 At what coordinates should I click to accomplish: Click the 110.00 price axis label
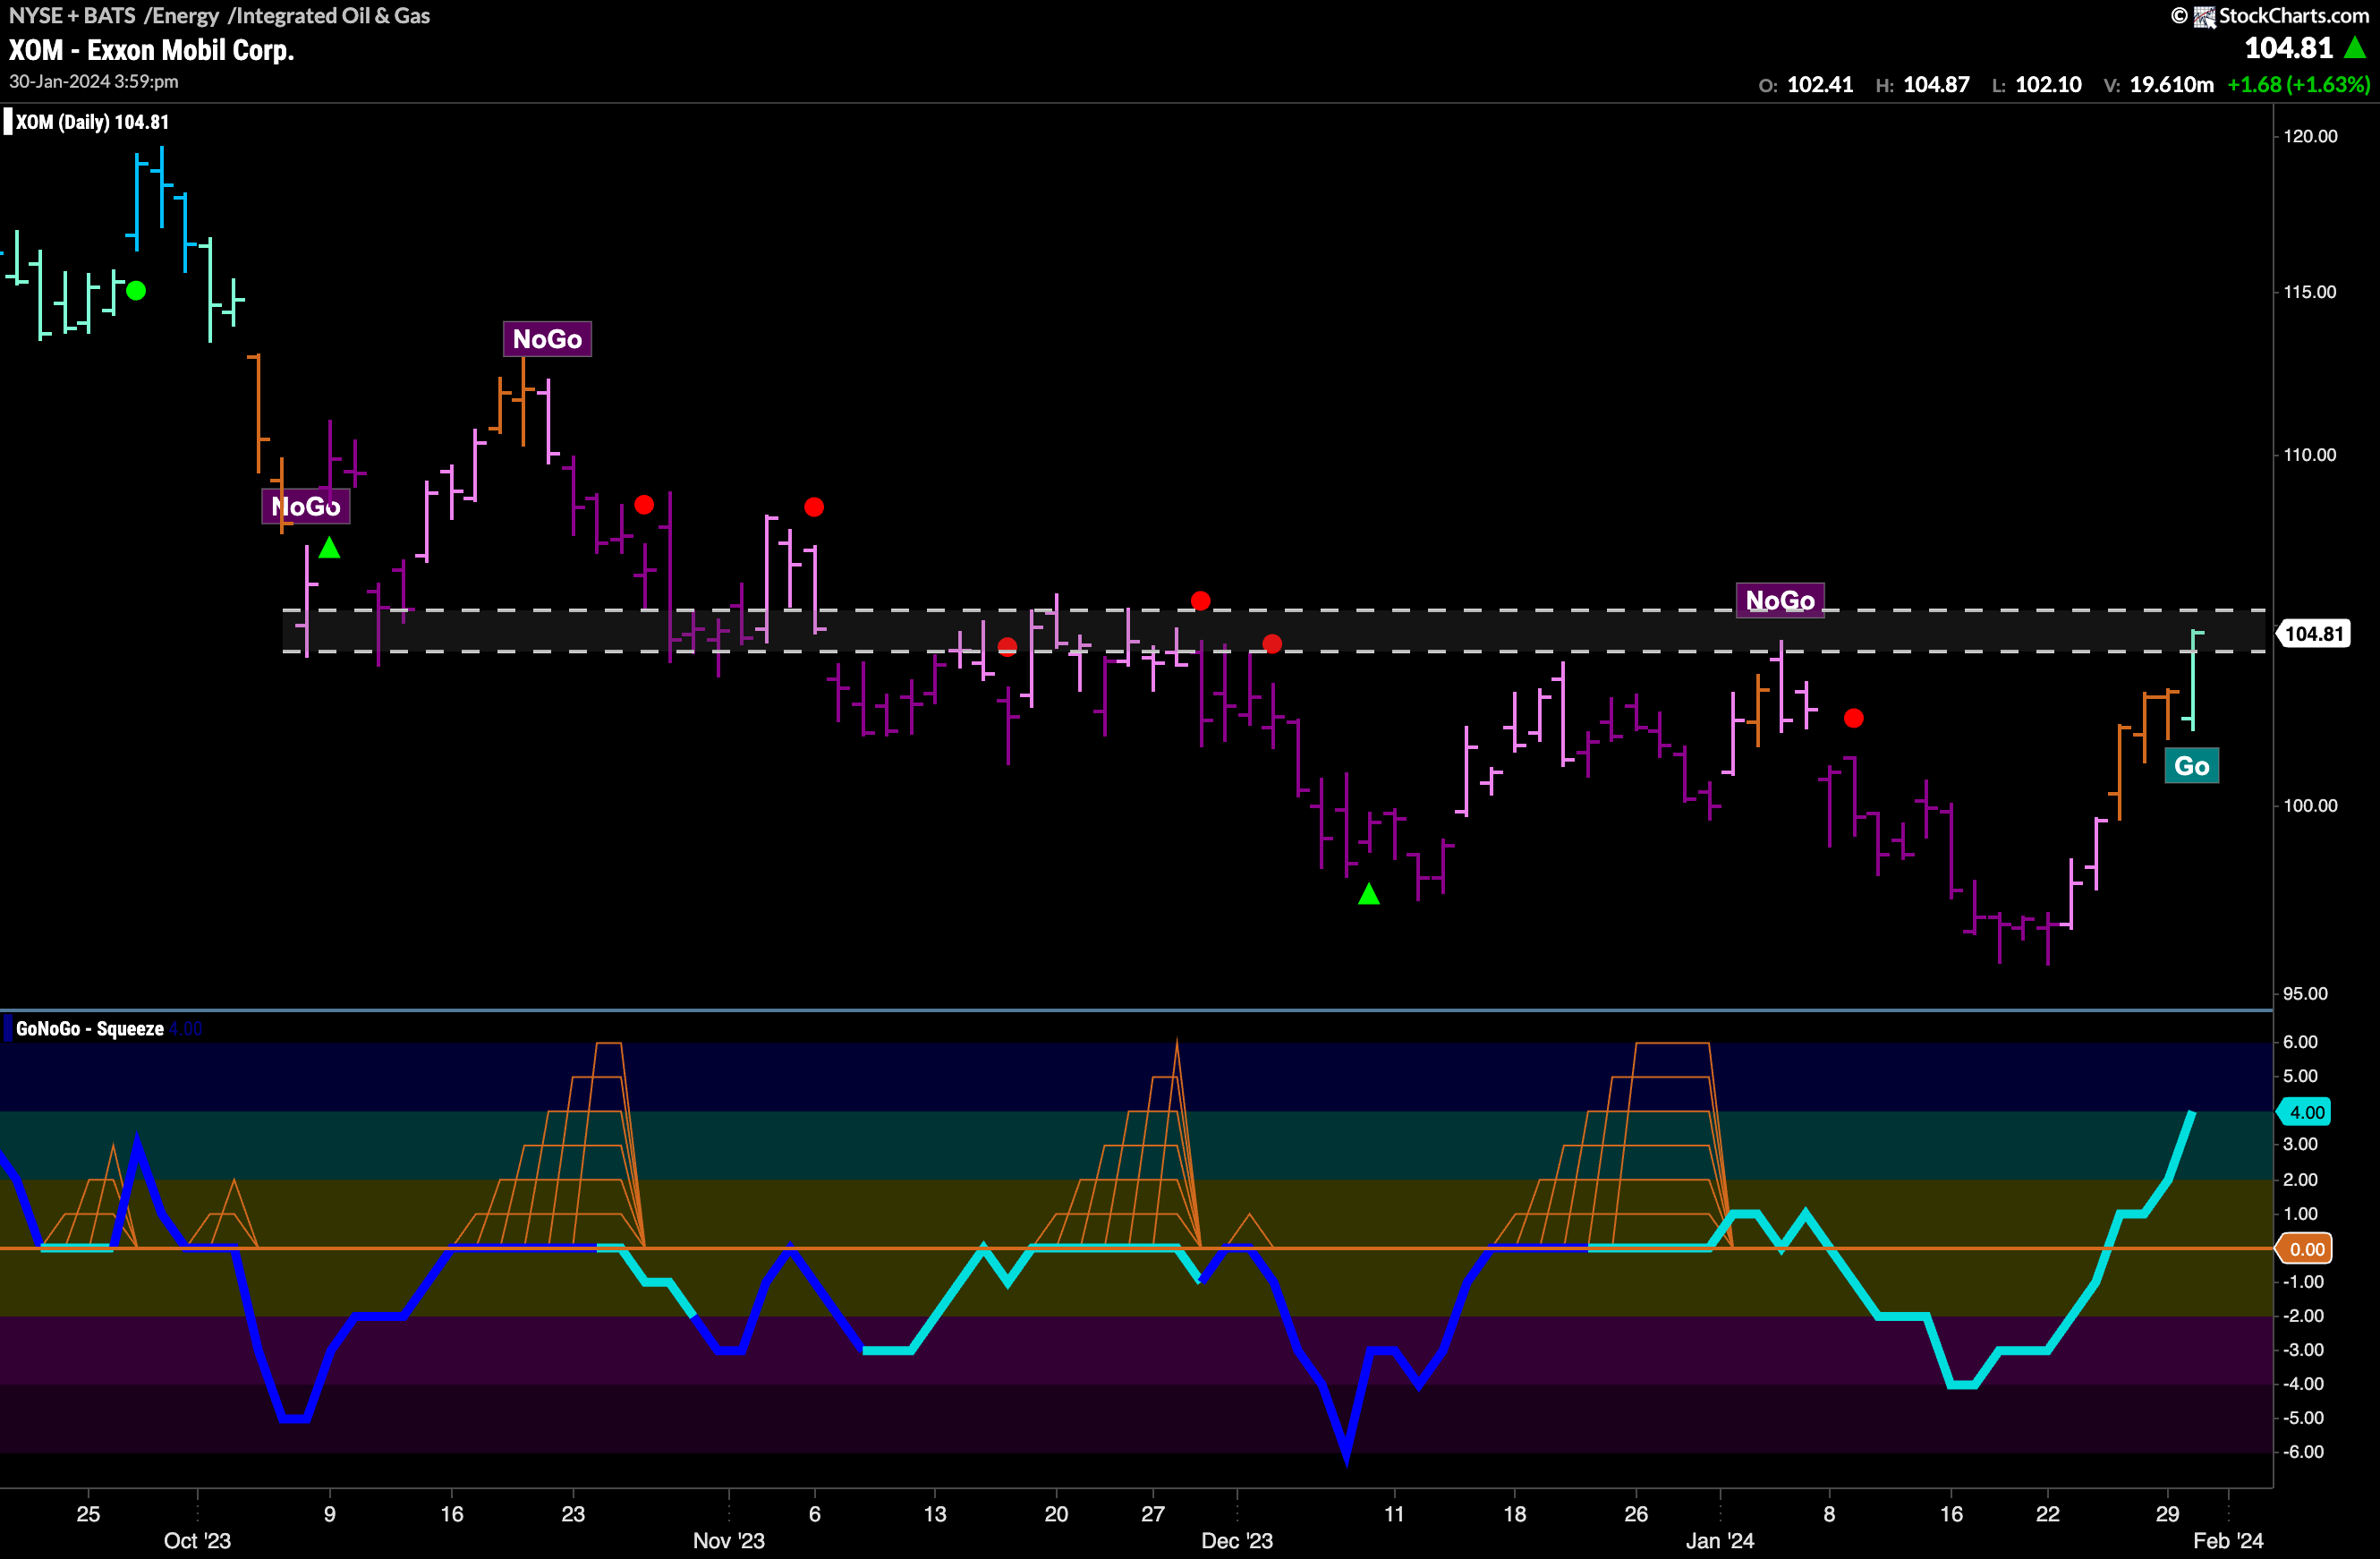point(2310,454)
